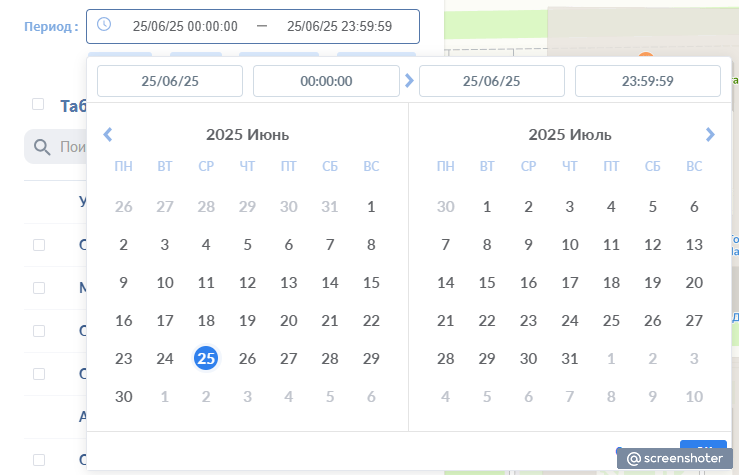This screenshot has height=475, width=739.
Task: Go to previous month using left arrow
Action: coord(108,134)
